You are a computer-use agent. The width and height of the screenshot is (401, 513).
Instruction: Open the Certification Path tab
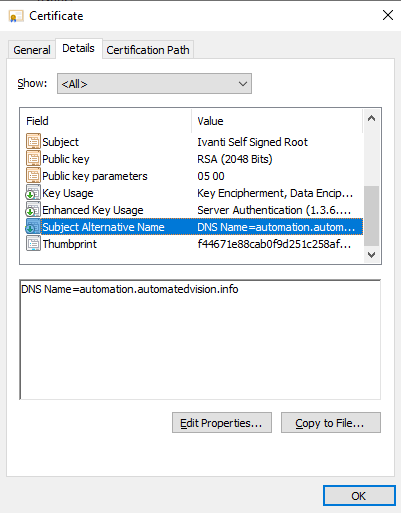tap(148, 50)
